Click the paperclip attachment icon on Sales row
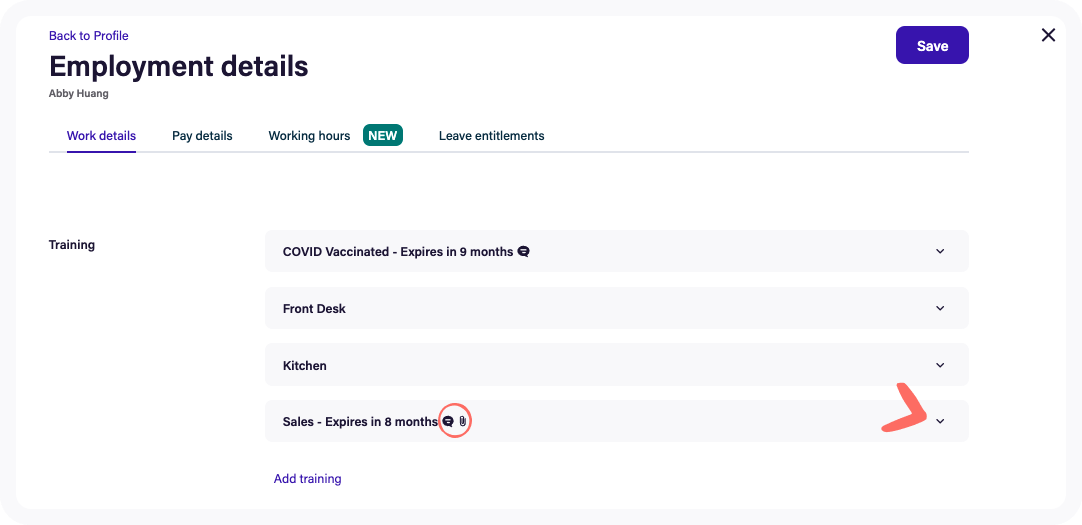Viewport: 1082px width, 525px height. point(463,422)
